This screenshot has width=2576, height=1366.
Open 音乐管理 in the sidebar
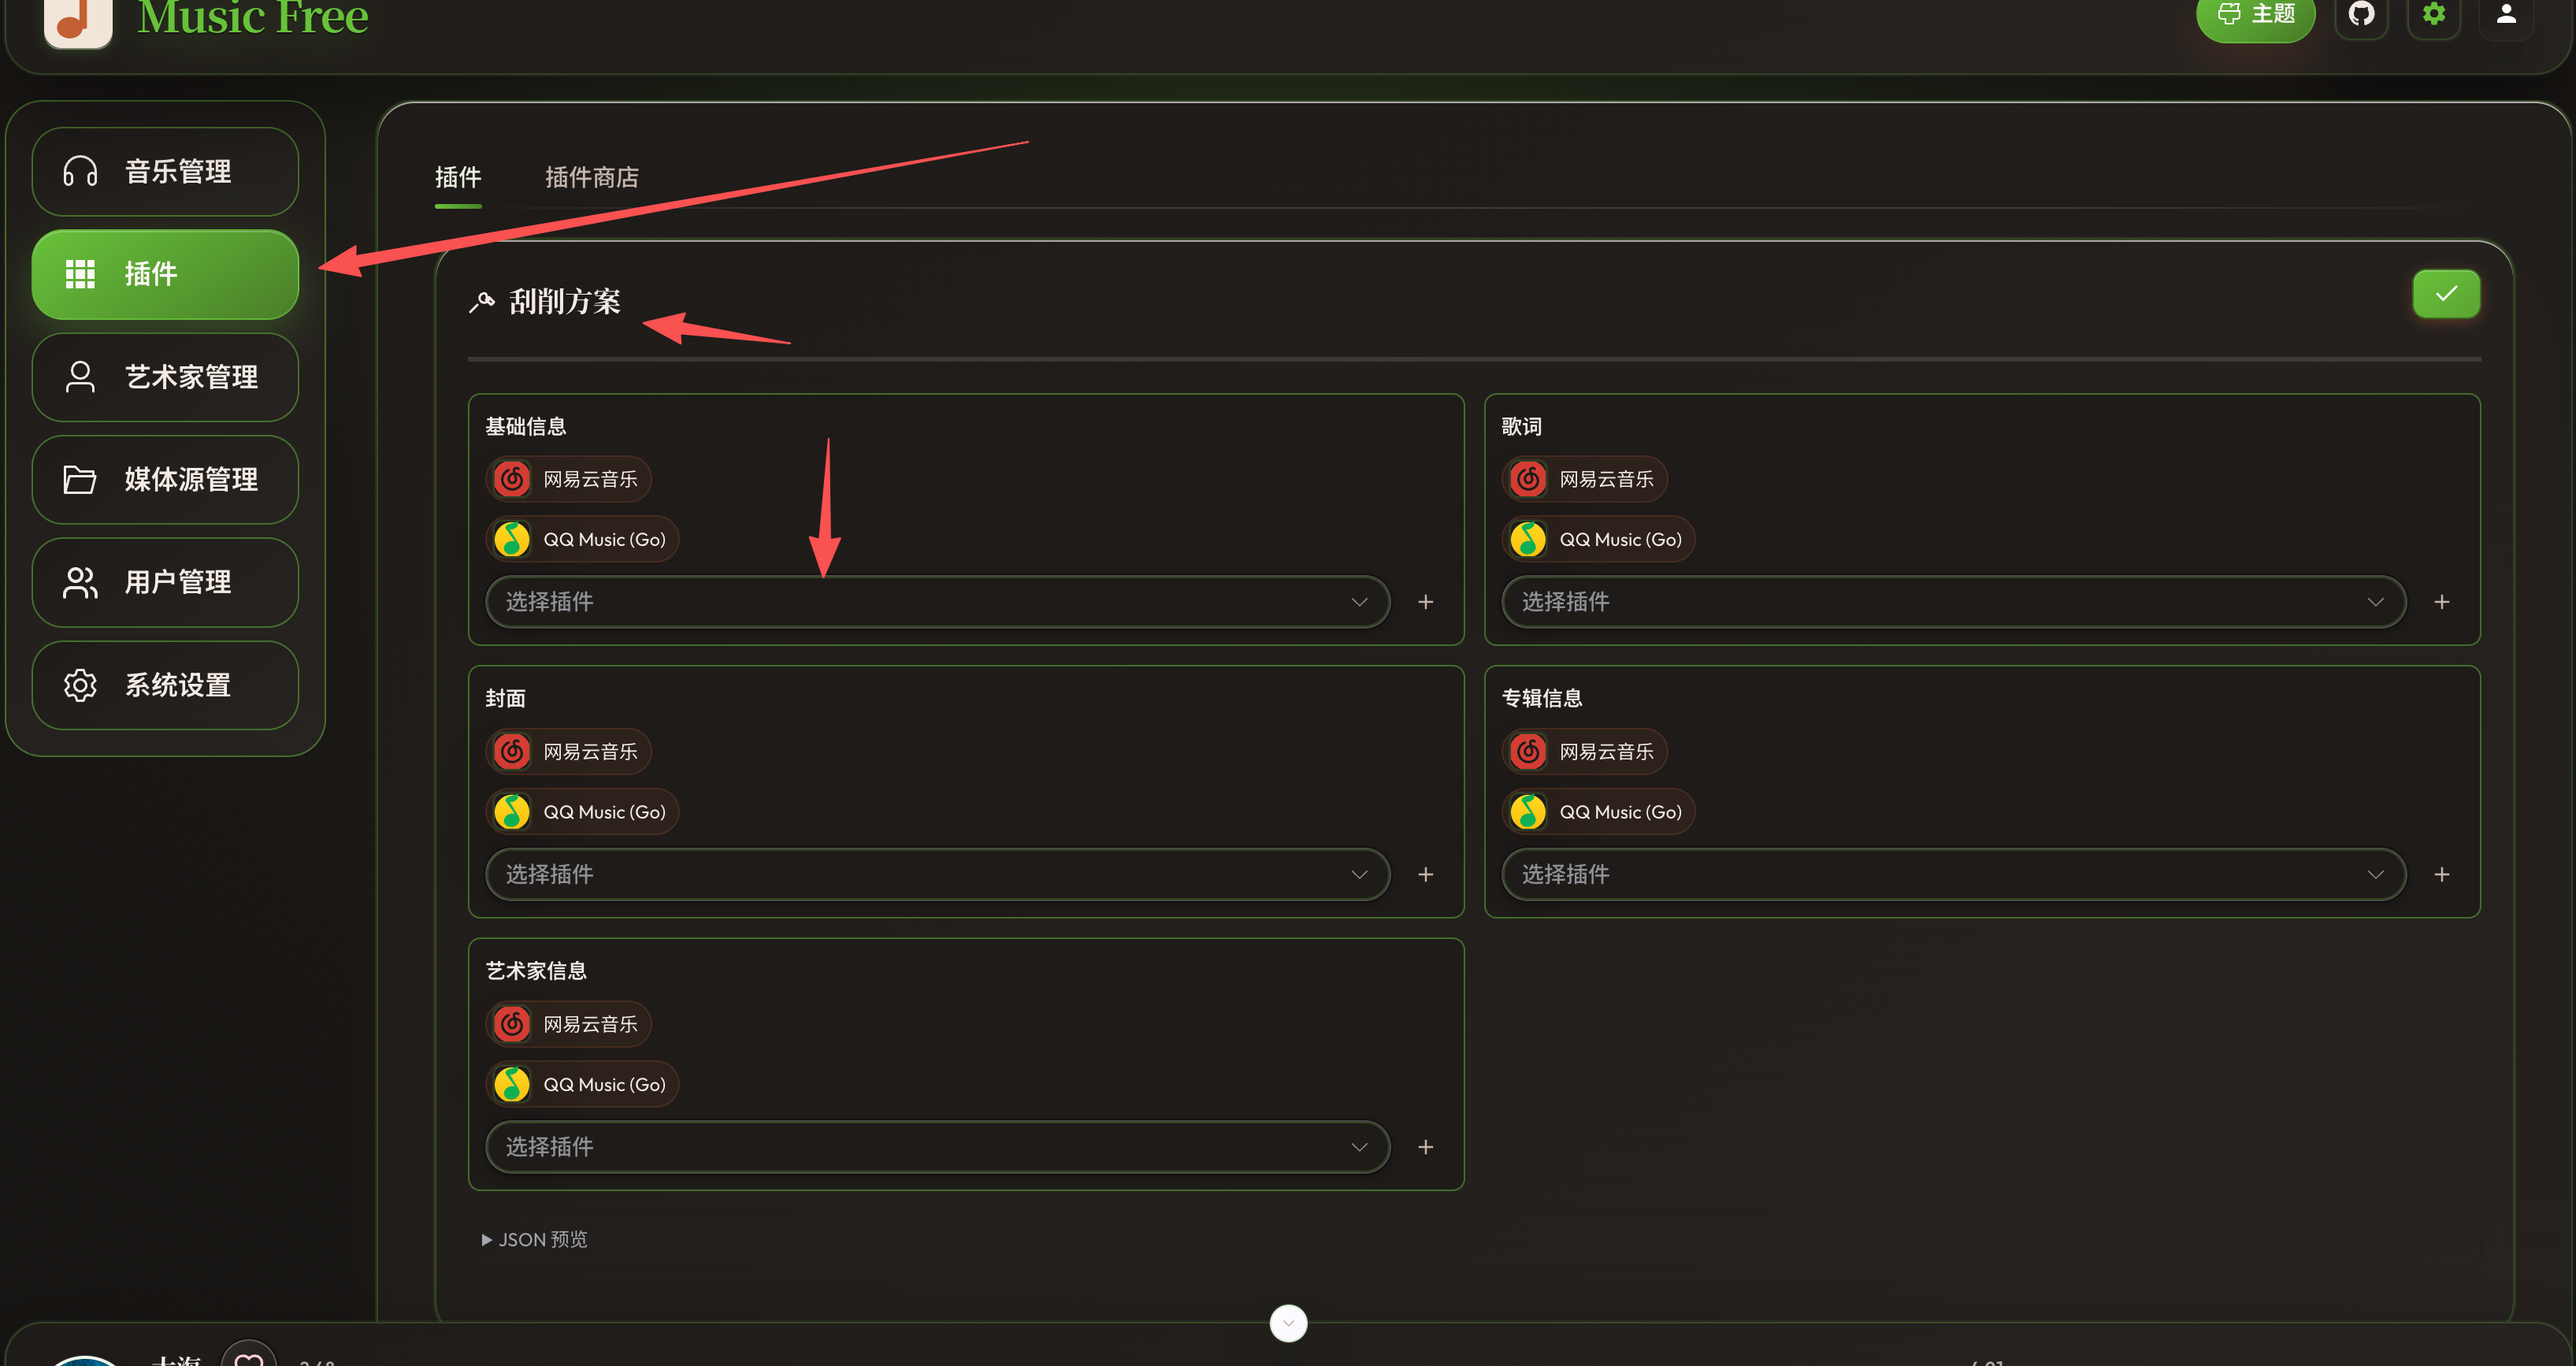pos(165,171)
